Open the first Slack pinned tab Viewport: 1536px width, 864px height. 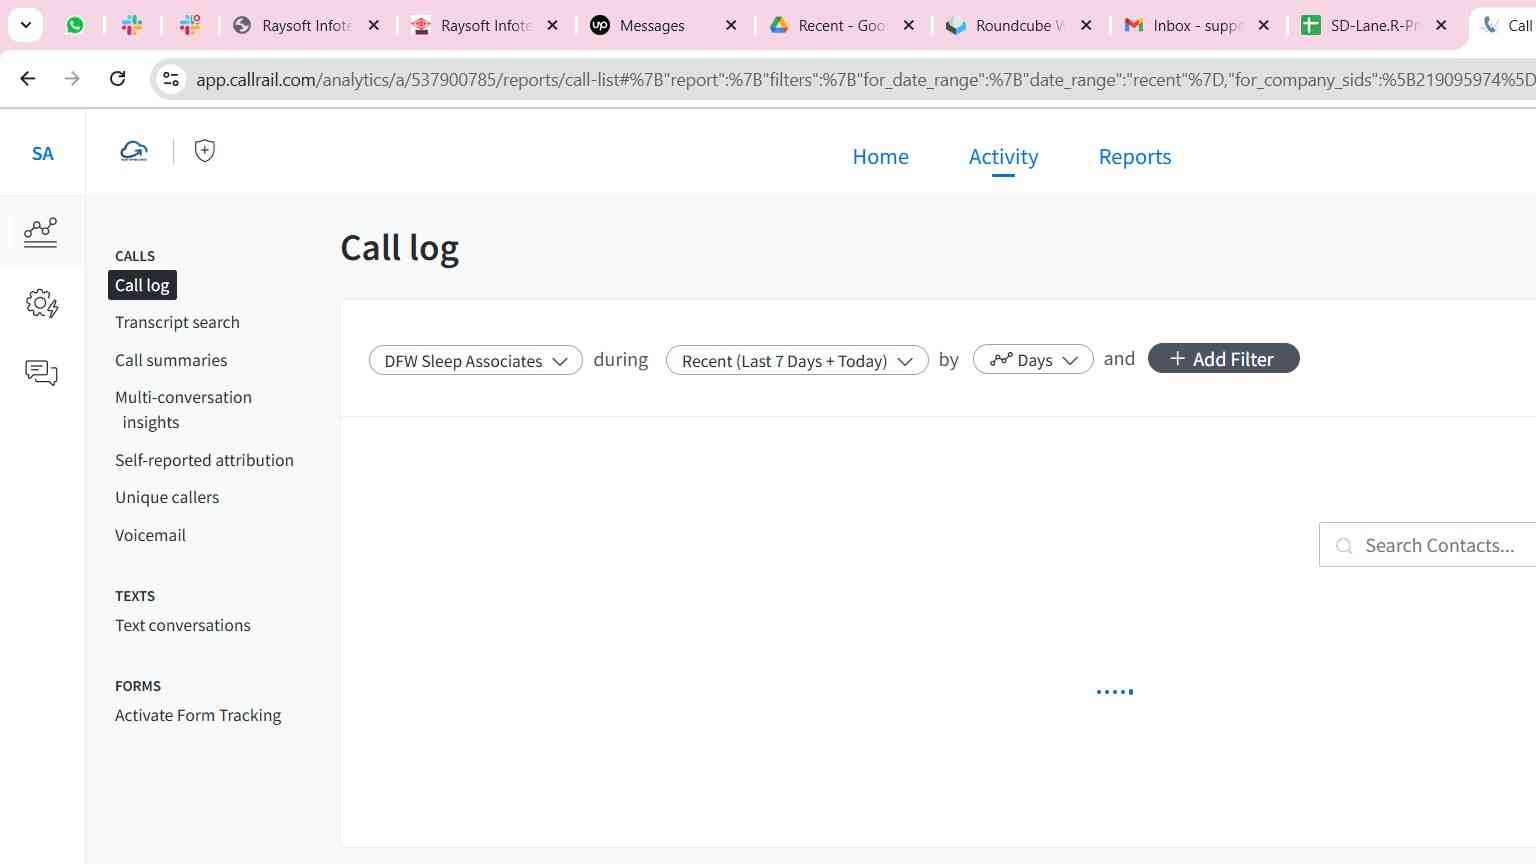point(132,25)
